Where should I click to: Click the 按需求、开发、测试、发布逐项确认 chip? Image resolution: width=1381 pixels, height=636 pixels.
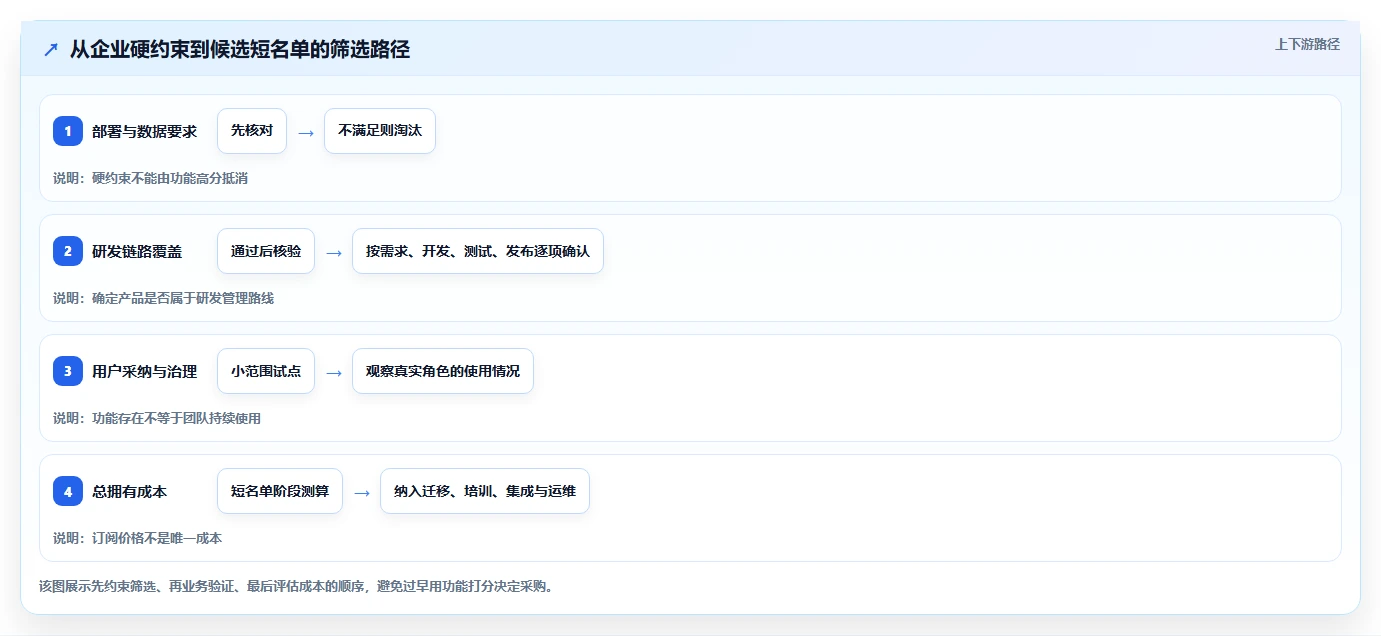point(478,251)
